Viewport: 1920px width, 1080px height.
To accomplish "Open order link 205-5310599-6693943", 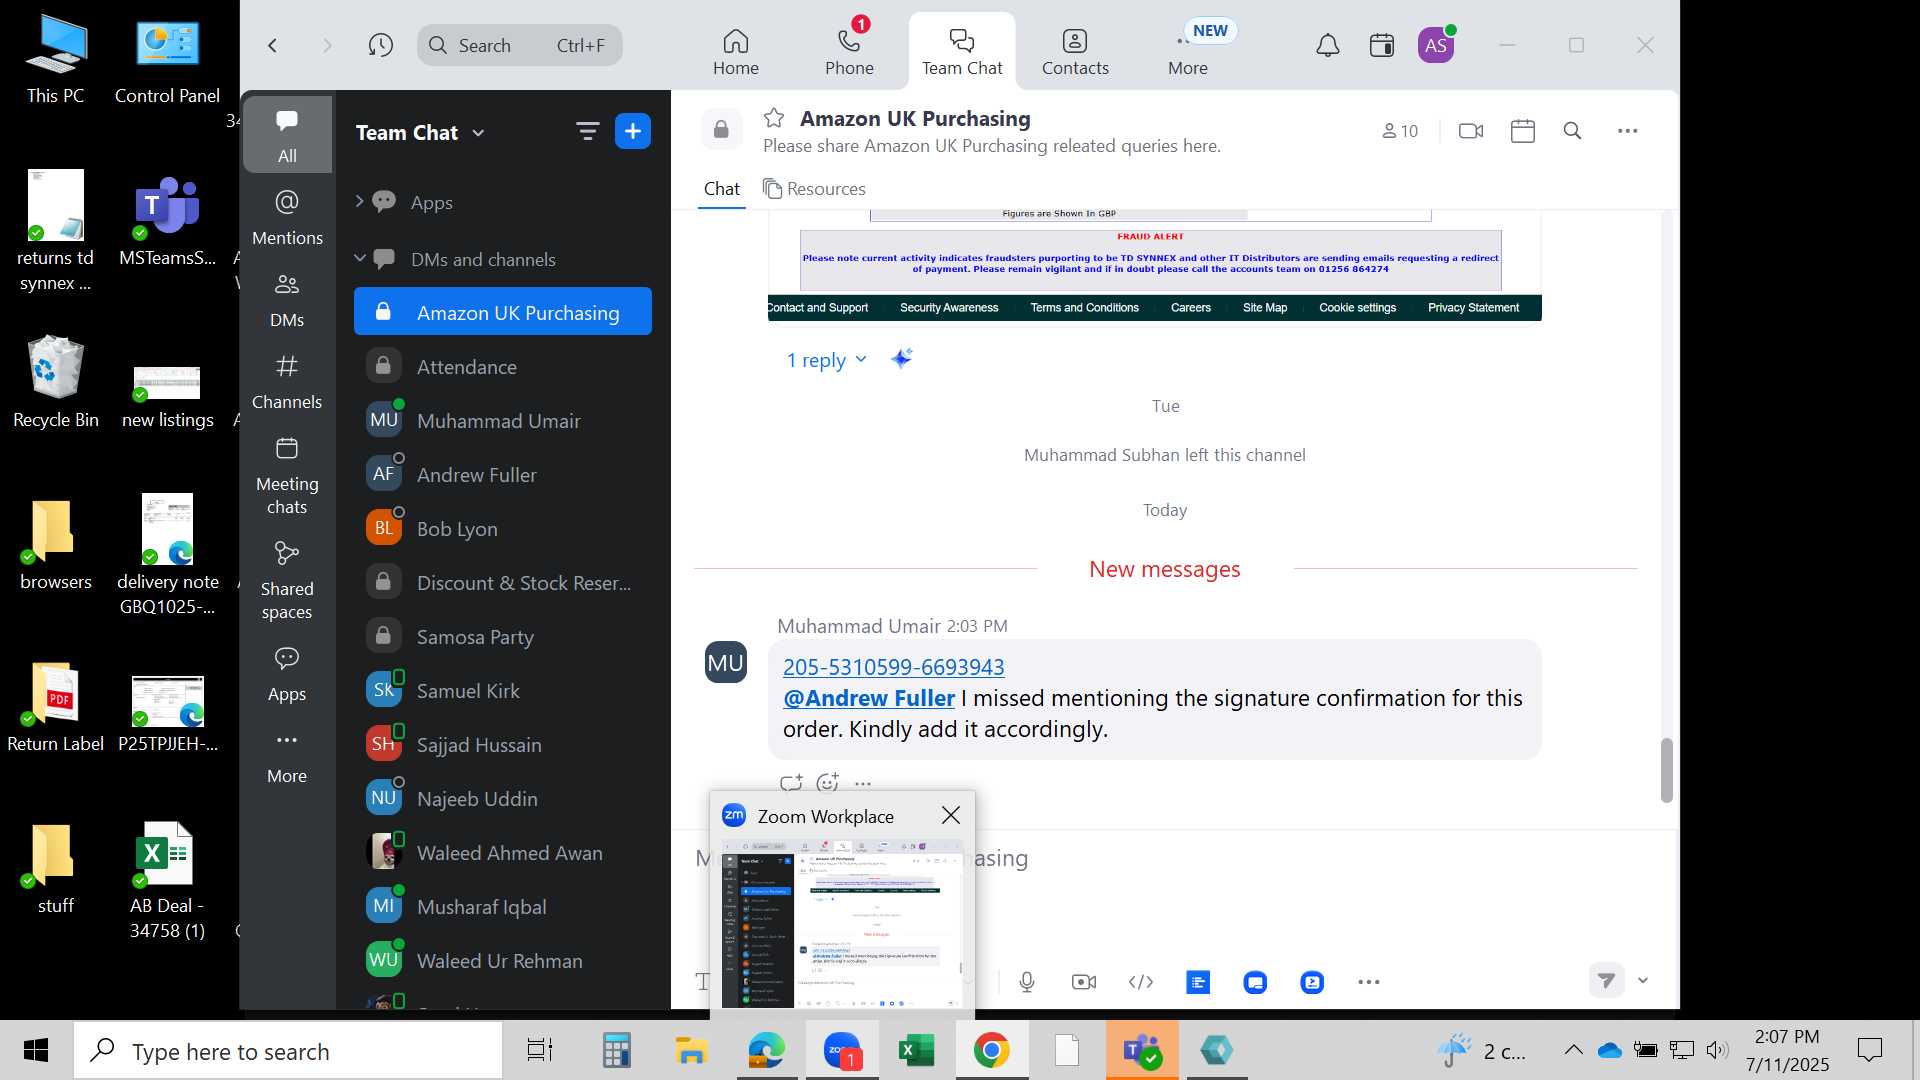I will pyautogui.click(x=893, y=667).
